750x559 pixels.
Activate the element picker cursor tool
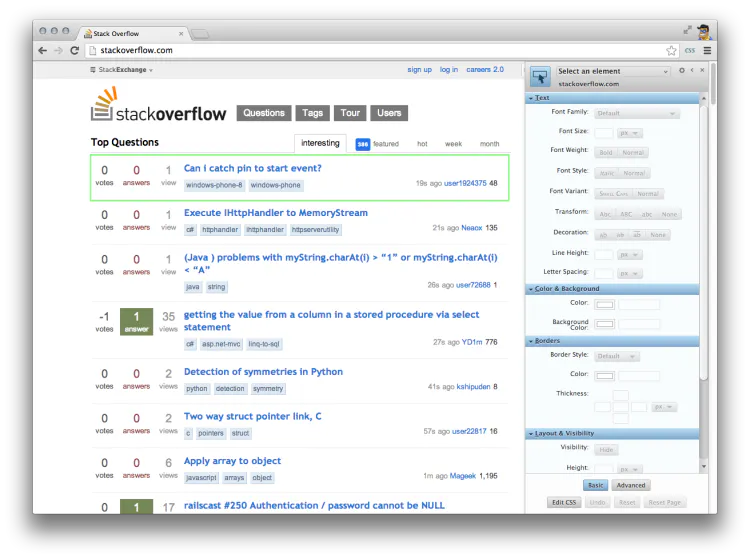[540, 77]
